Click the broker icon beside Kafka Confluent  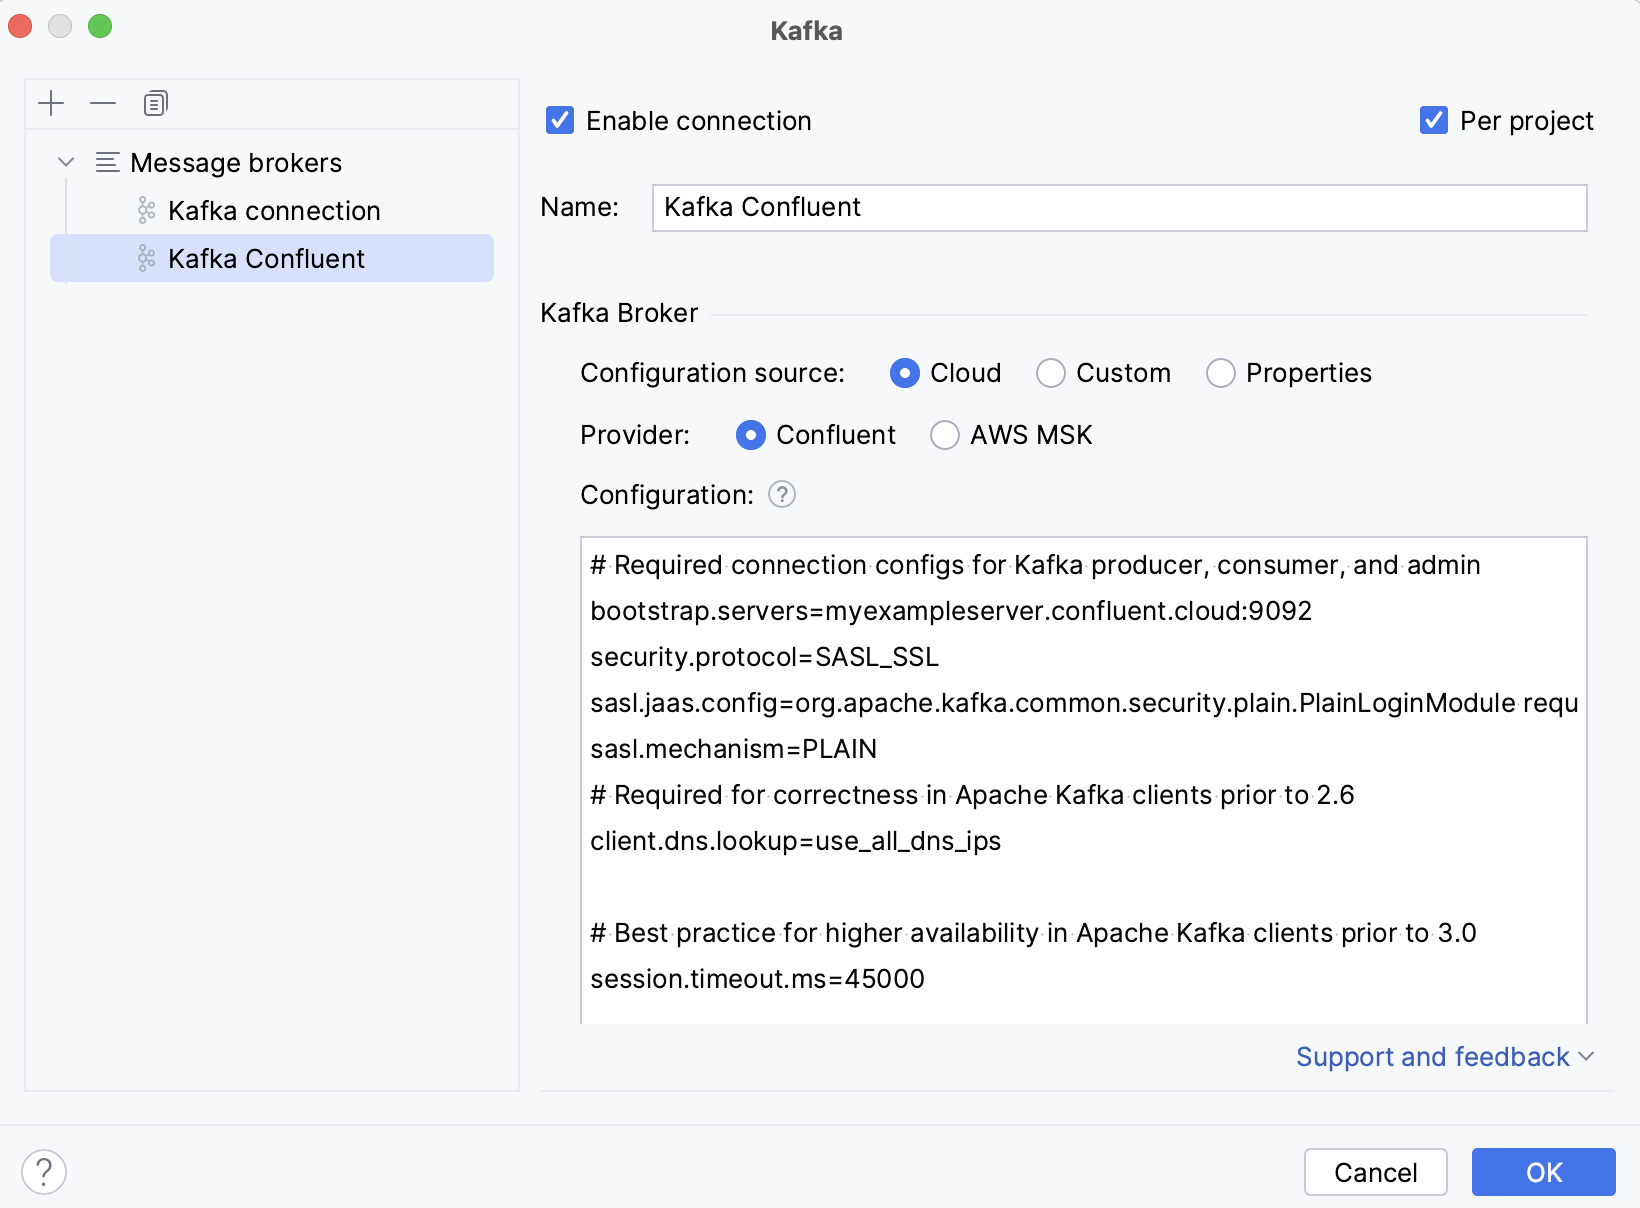(x=146, y=258)
